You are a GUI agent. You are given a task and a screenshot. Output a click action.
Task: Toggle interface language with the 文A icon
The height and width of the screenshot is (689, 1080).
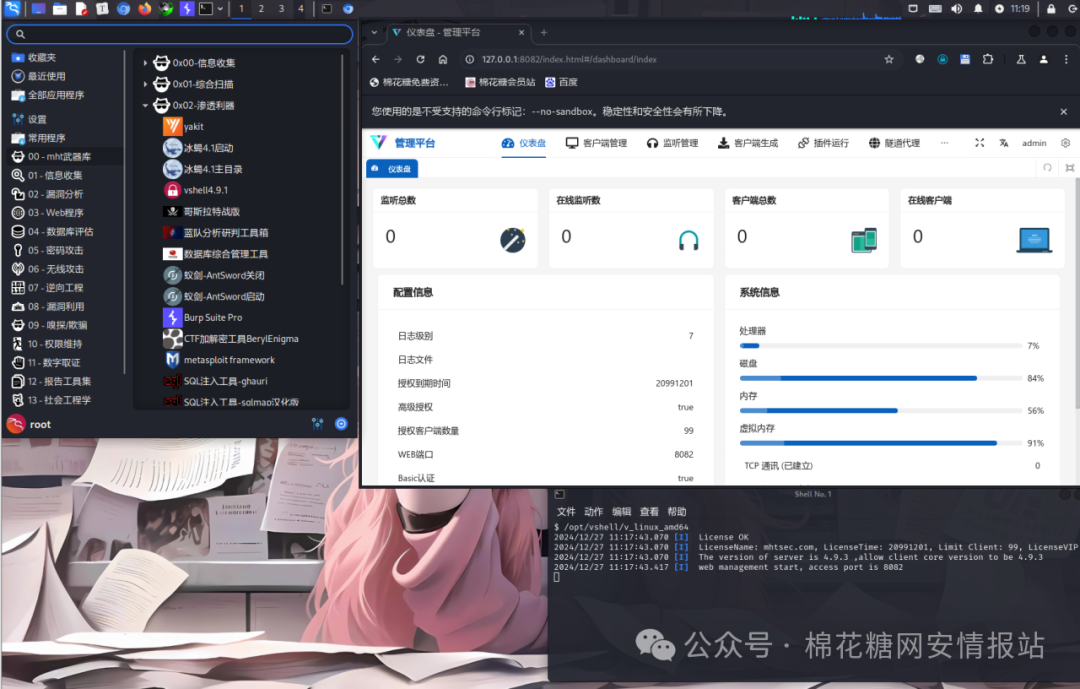1003,143
